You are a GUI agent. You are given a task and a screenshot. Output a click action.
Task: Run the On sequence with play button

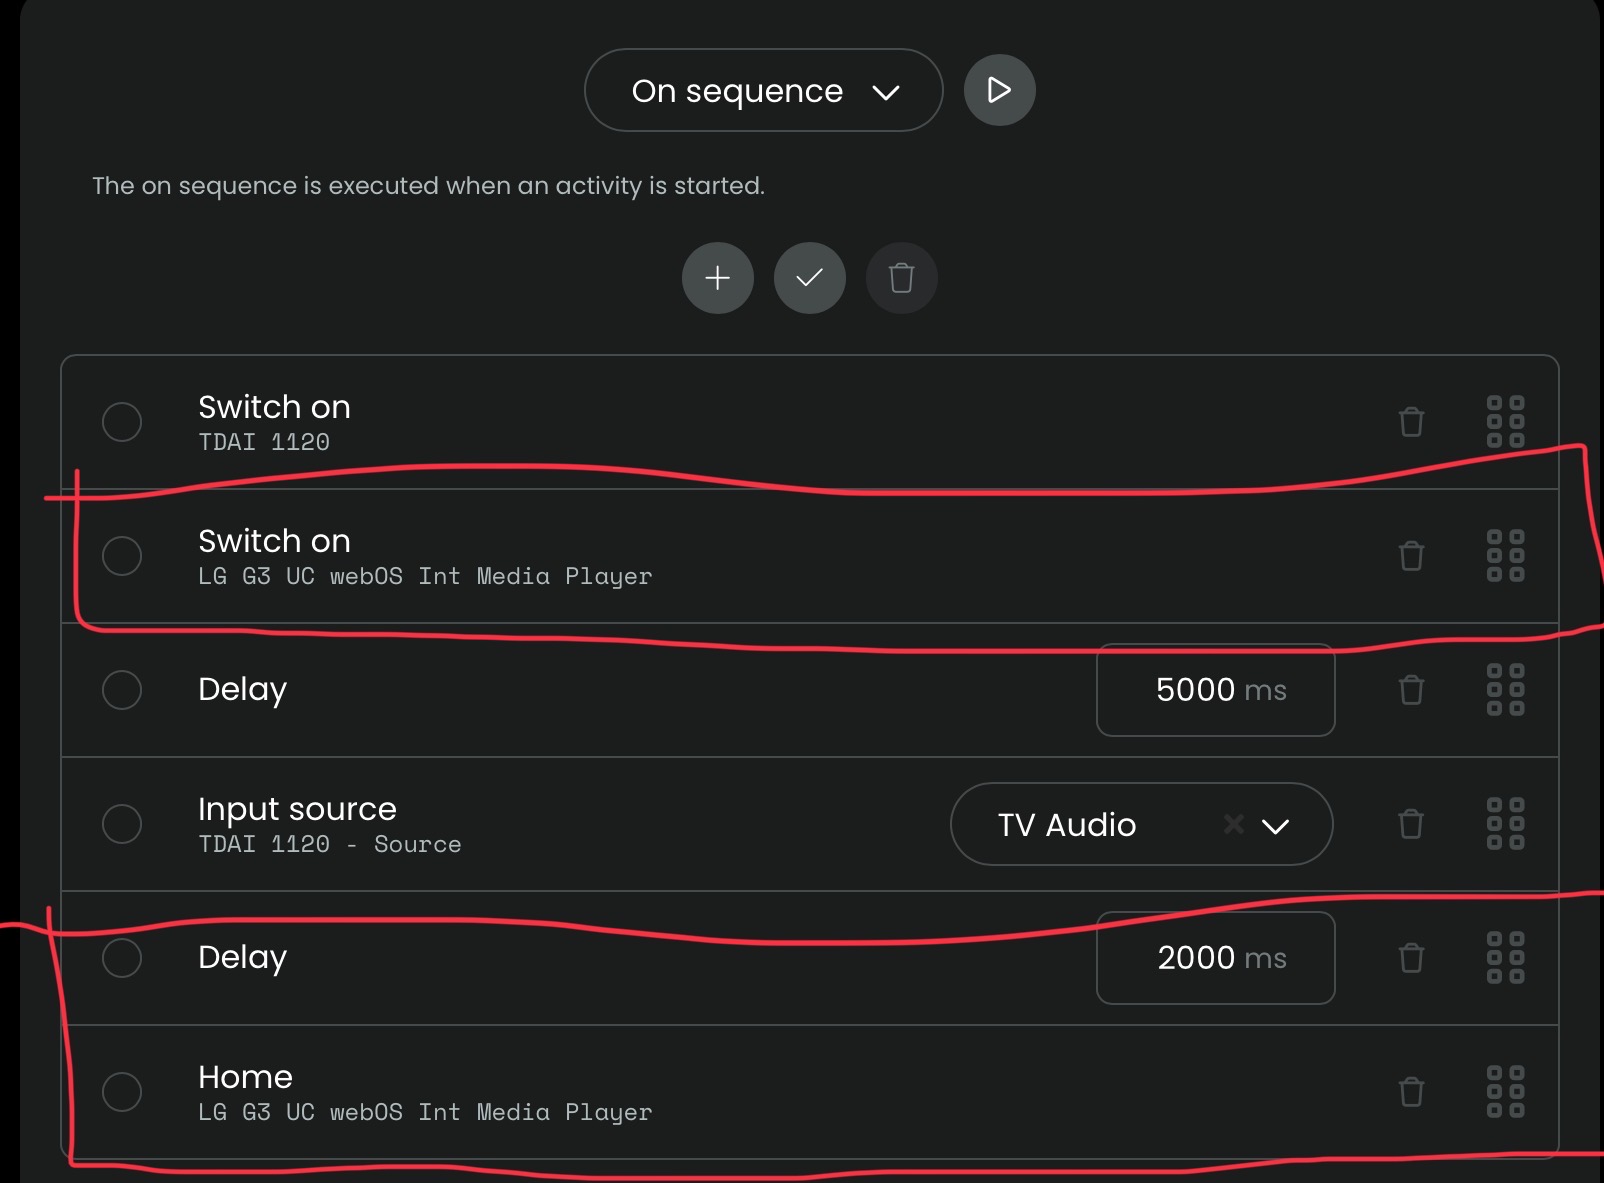tap(999, 90)
